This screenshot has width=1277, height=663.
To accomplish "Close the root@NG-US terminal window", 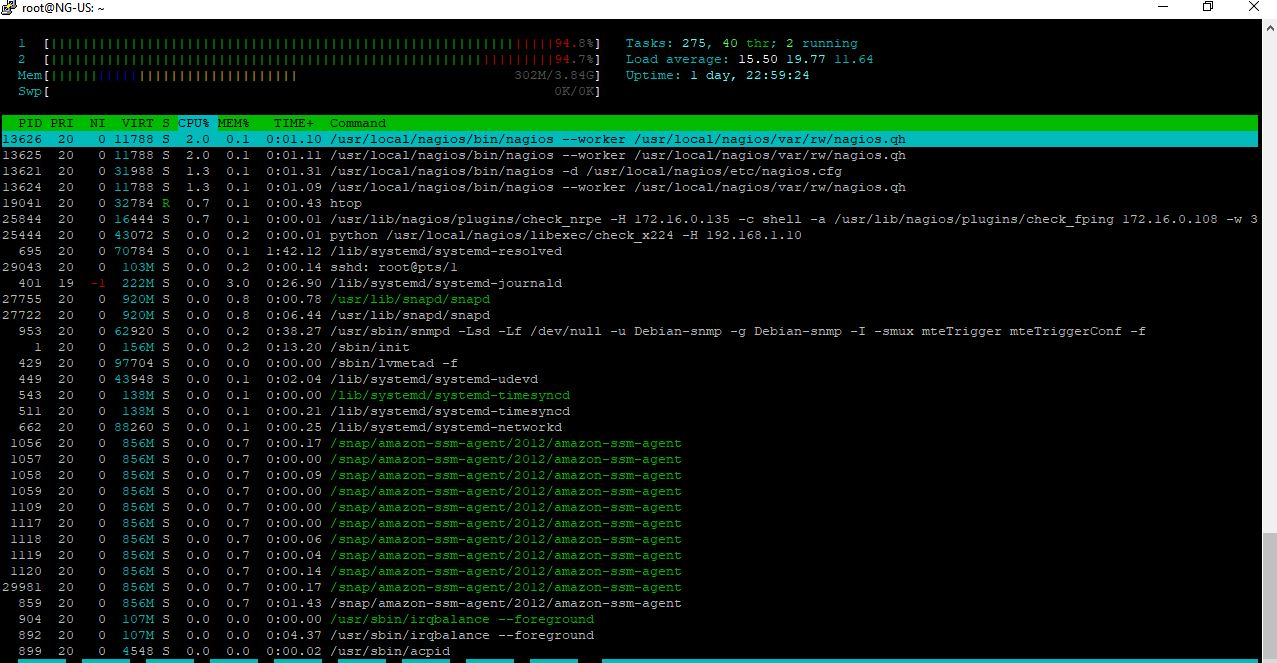I will coord(1254,8).
